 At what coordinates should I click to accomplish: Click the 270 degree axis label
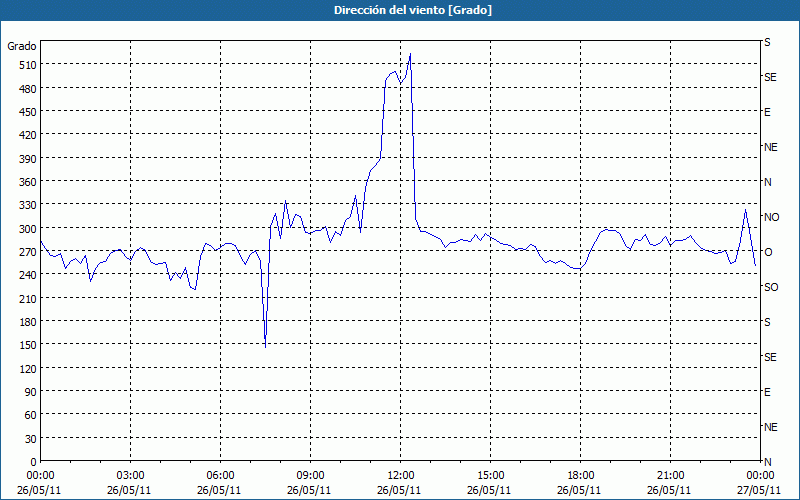click(28, 252)
